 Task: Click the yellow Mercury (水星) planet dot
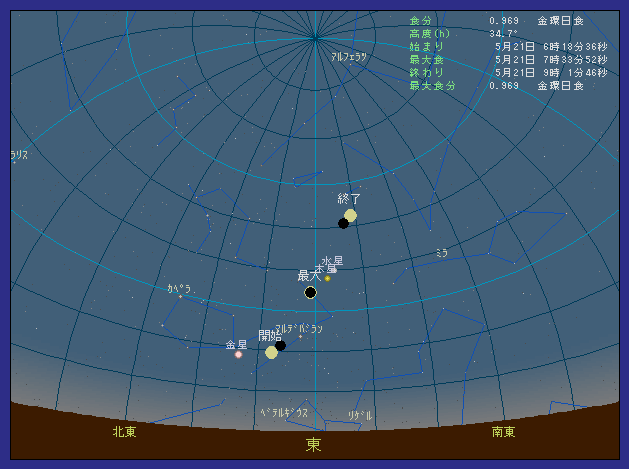click(327, 278)
